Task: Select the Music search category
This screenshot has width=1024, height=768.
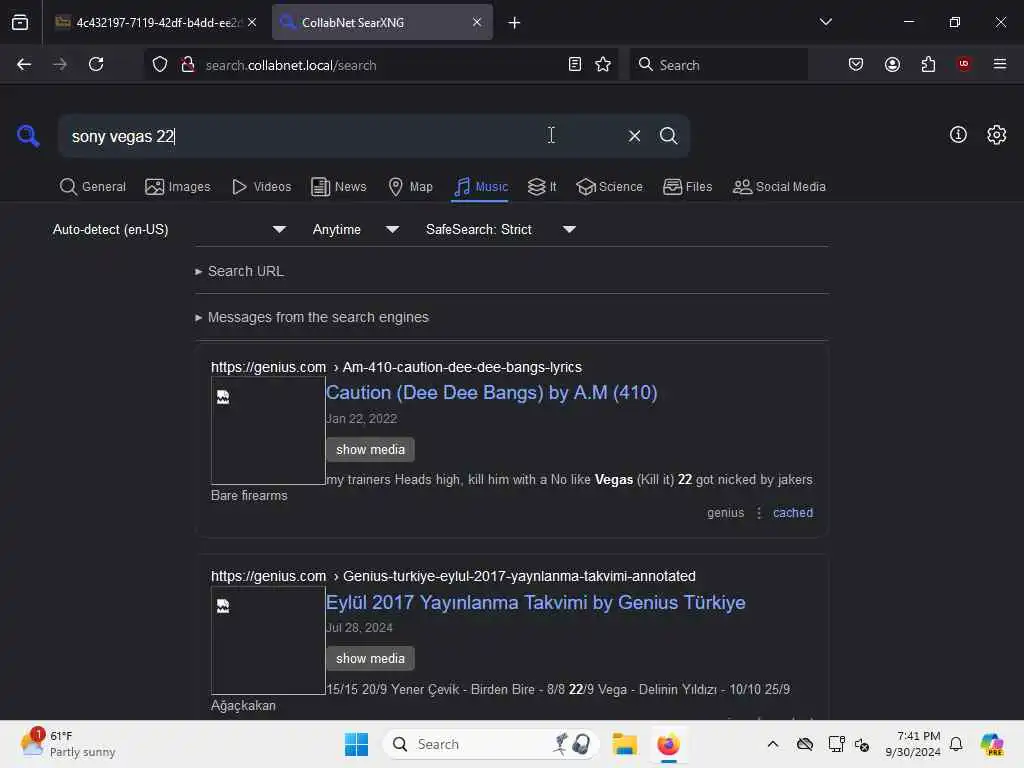Action: tap(481, 187)
